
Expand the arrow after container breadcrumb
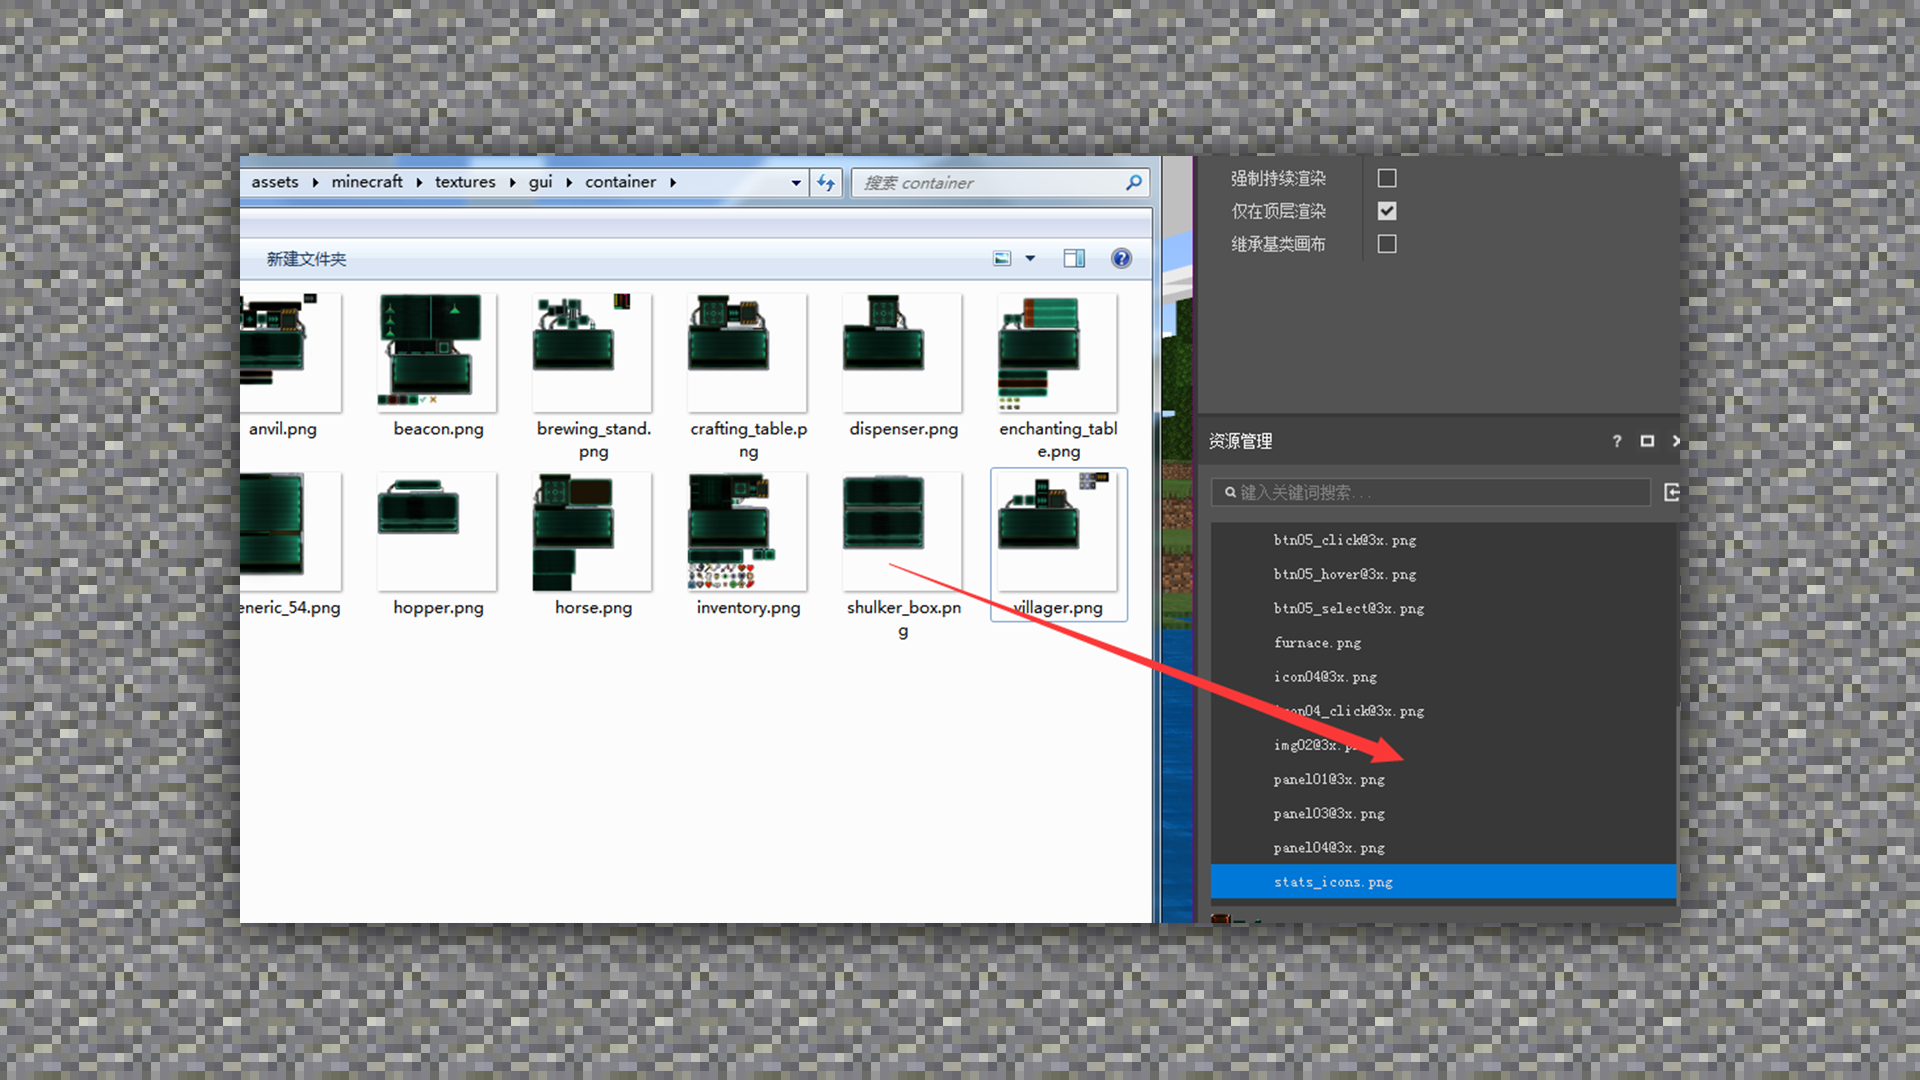673,182
